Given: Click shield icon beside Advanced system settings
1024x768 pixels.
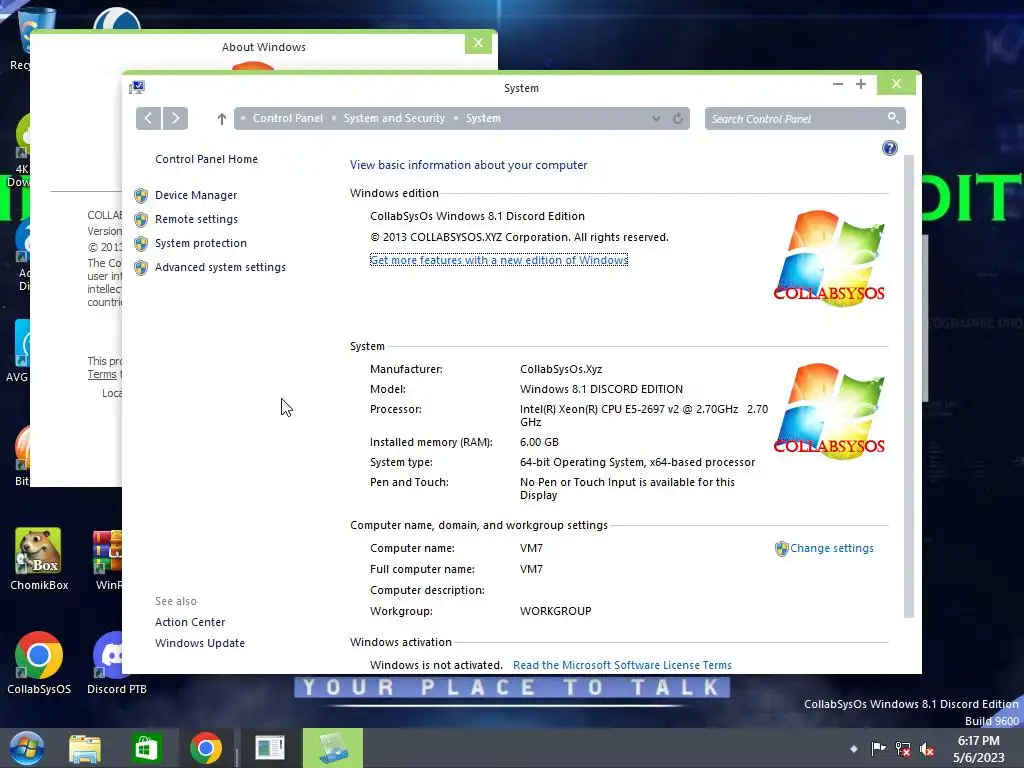Looking at the screenshot, I should [140, 268].
